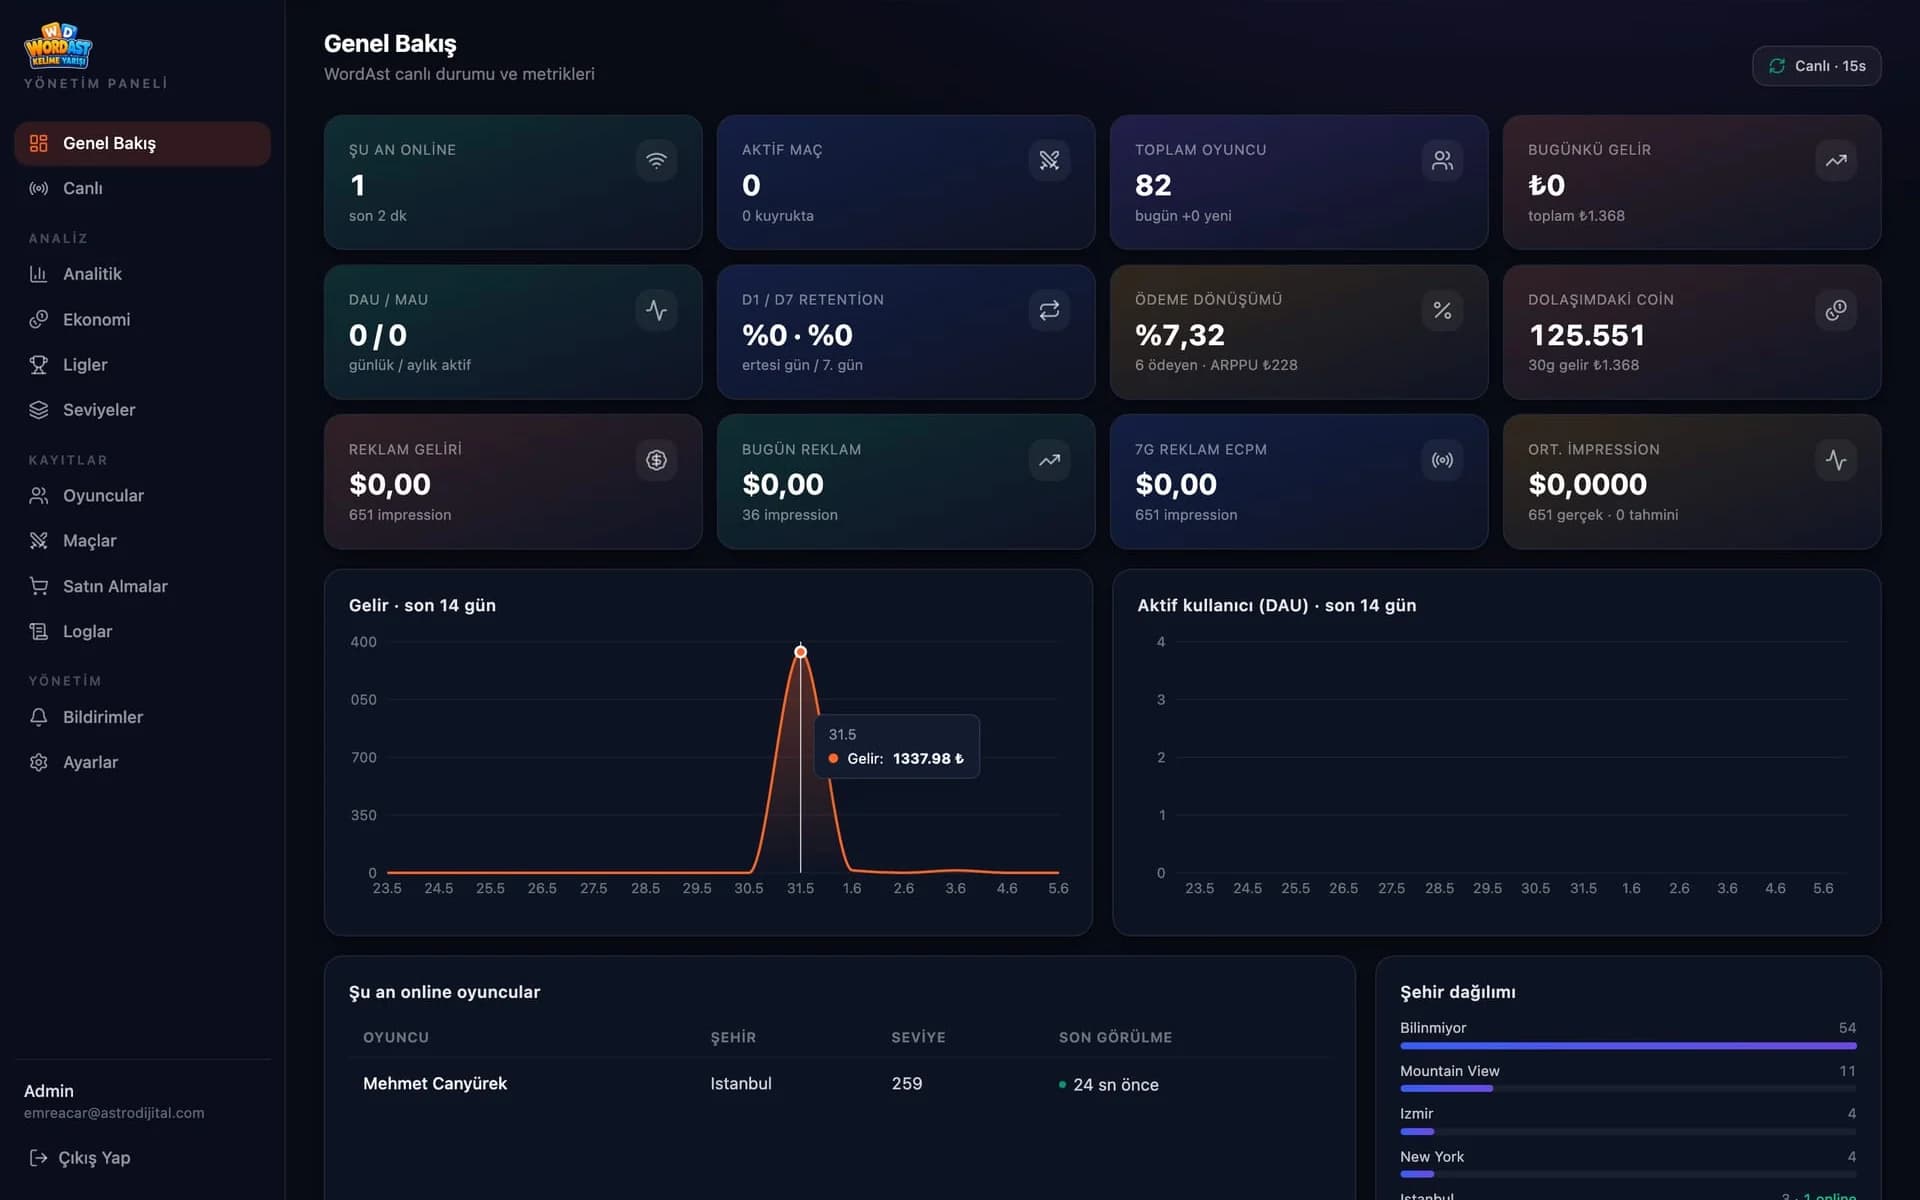Click the Ekonomi coins icon
The width and height of the screenshot is (1920, 1200).
(39, 319)
